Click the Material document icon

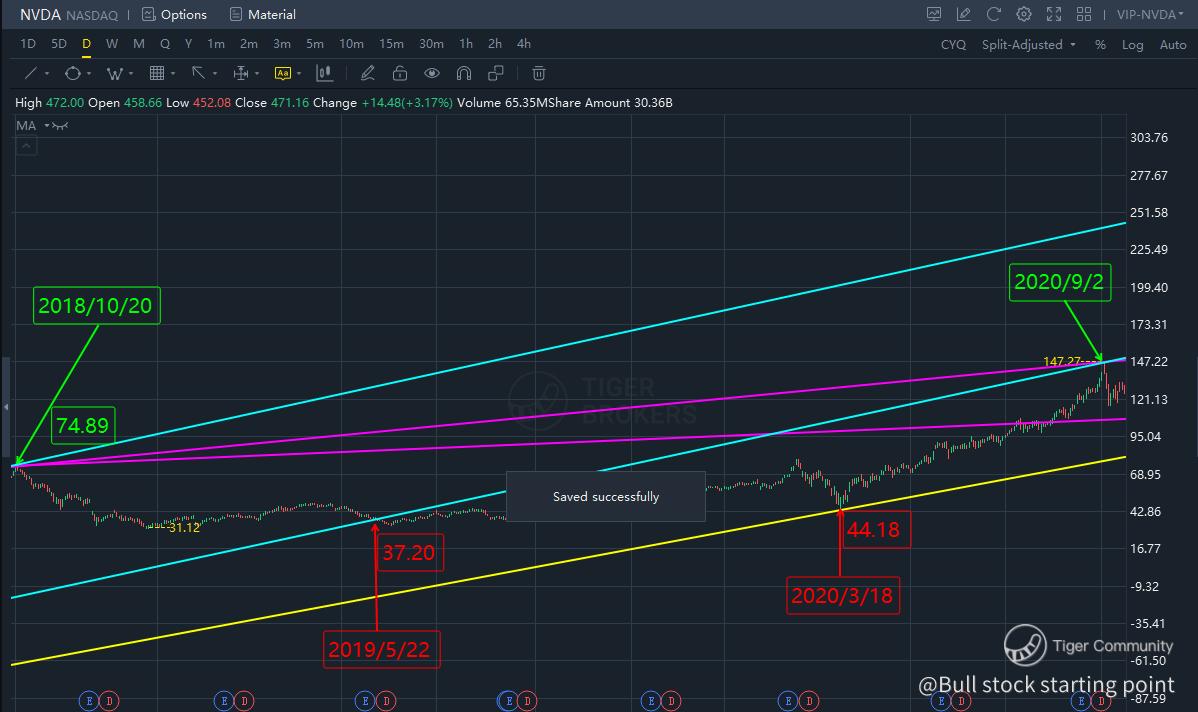[x=235, y=15]
